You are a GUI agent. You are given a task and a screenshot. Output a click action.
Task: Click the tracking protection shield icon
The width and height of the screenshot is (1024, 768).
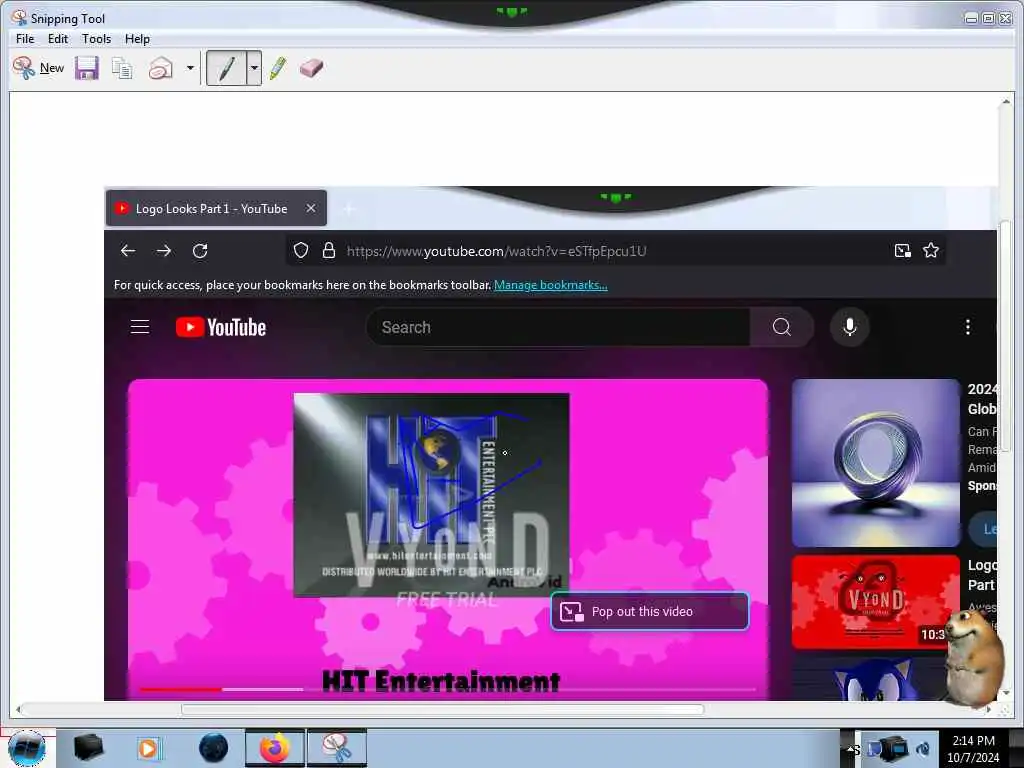tap(300, 251)
